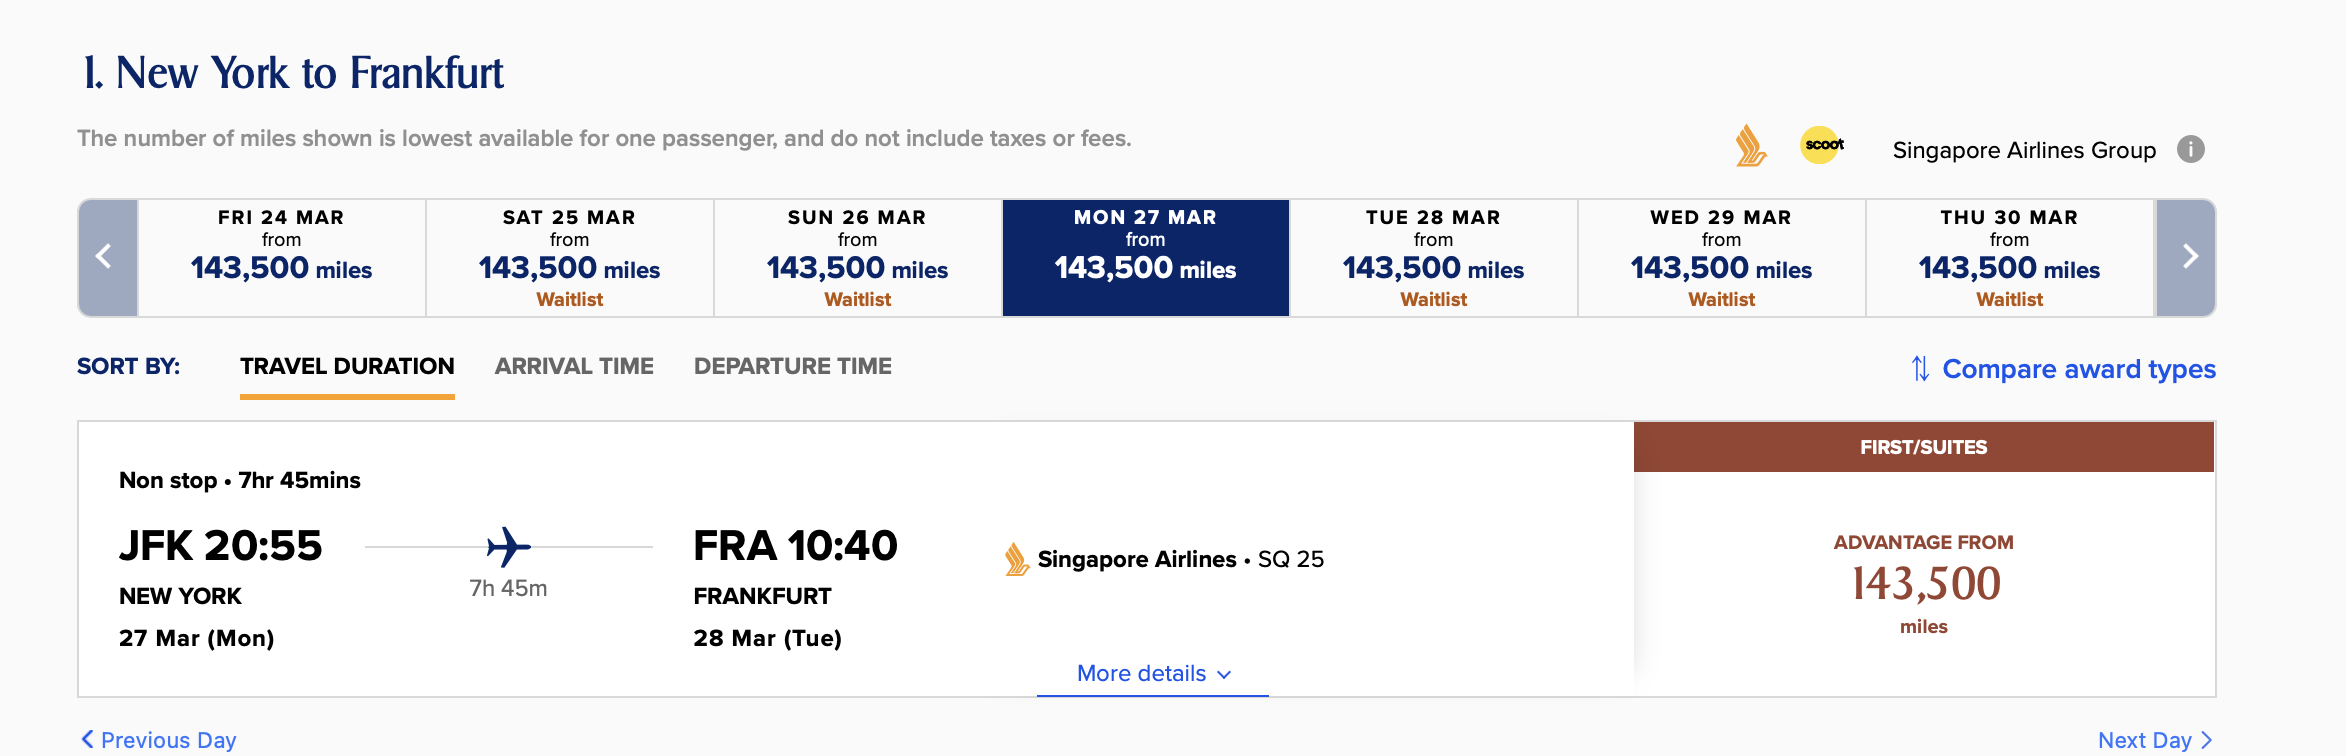
Task: Select the MON 27 MAR date tab
Action: click(x=1145, y=257)
